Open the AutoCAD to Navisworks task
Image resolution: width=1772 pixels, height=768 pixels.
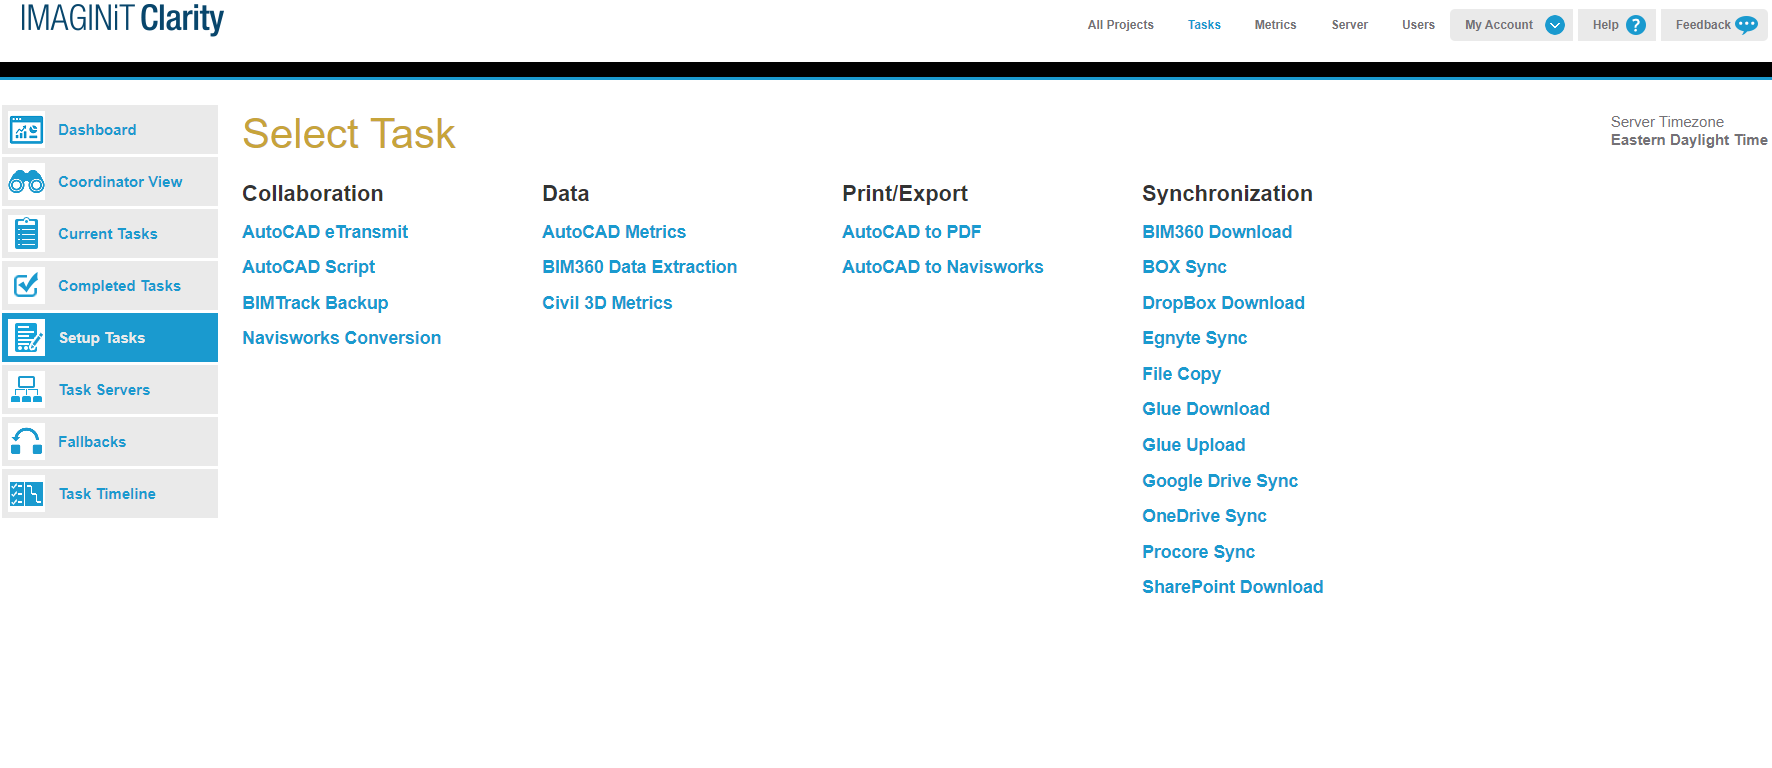[942, 267]
